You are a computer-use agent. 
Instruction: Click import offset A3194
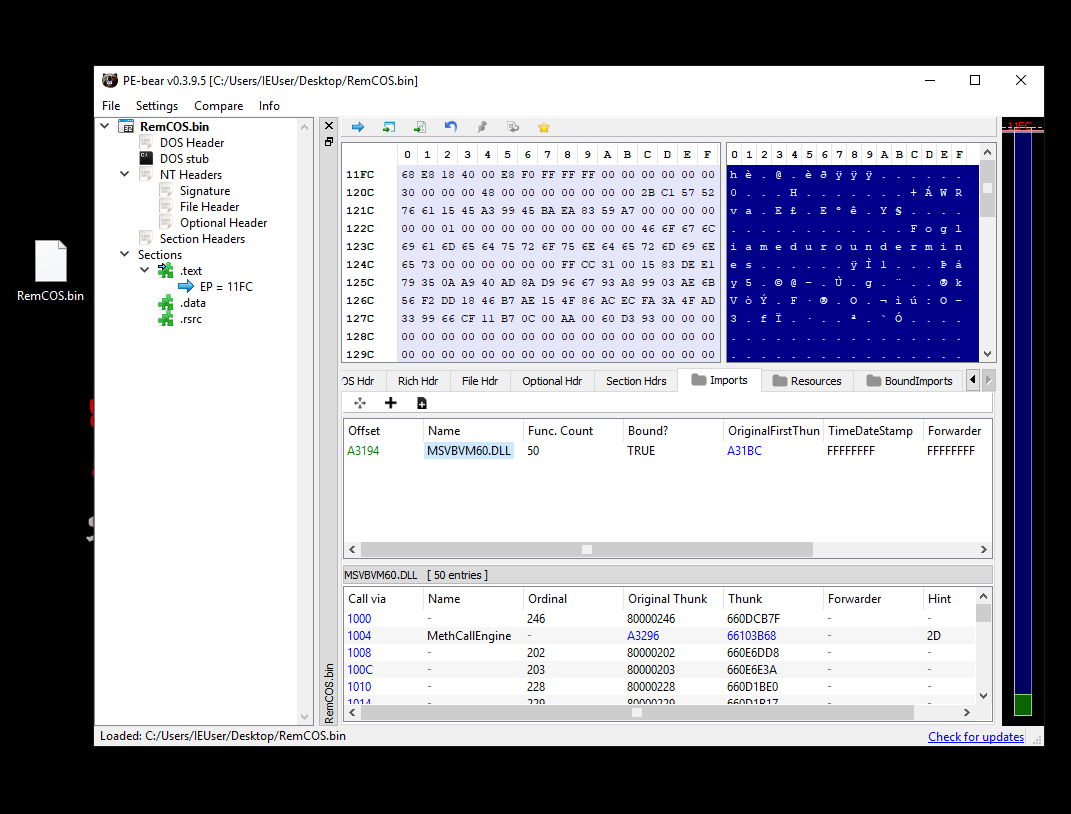(363, 451)
